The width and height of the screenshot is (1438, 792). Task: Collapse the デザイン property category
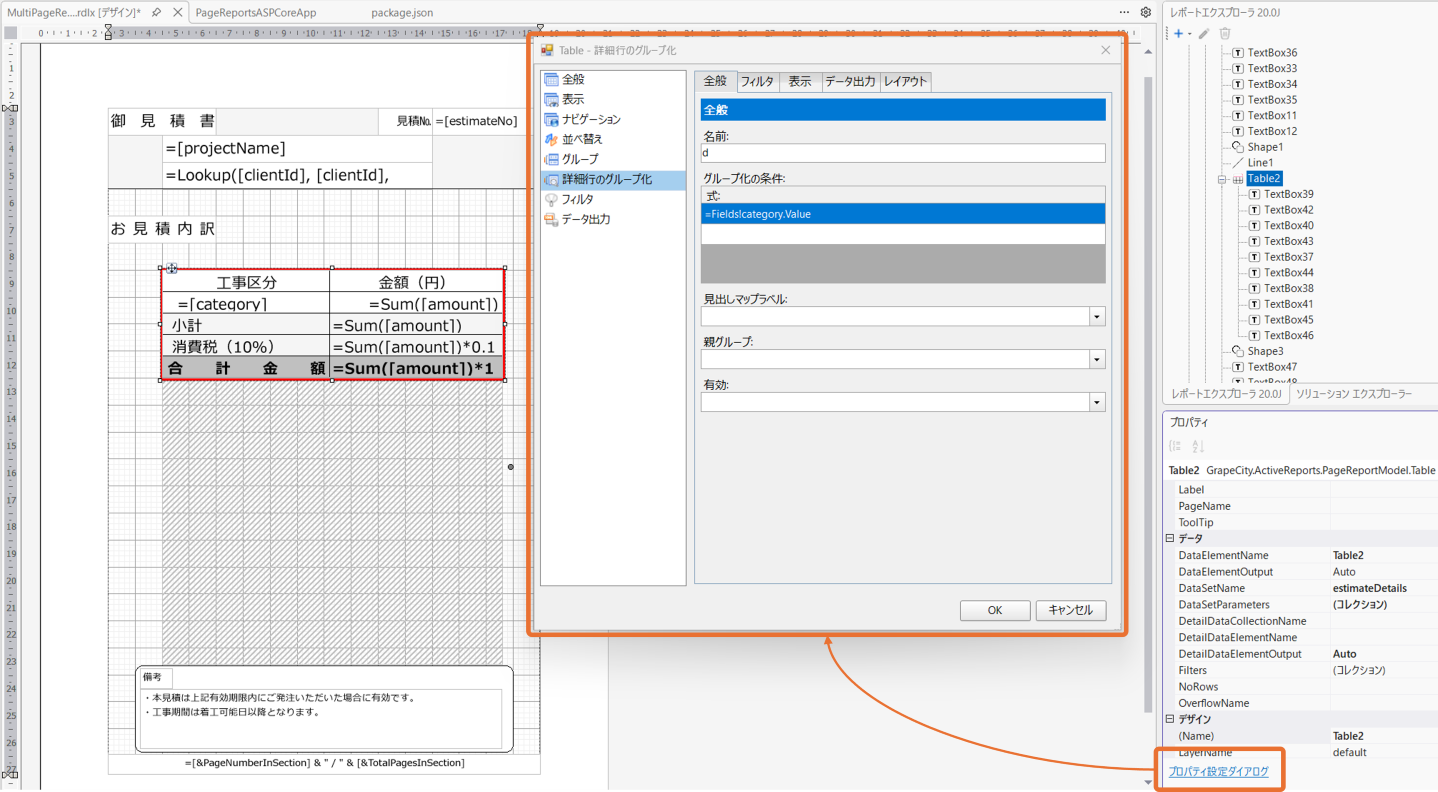1170,719
